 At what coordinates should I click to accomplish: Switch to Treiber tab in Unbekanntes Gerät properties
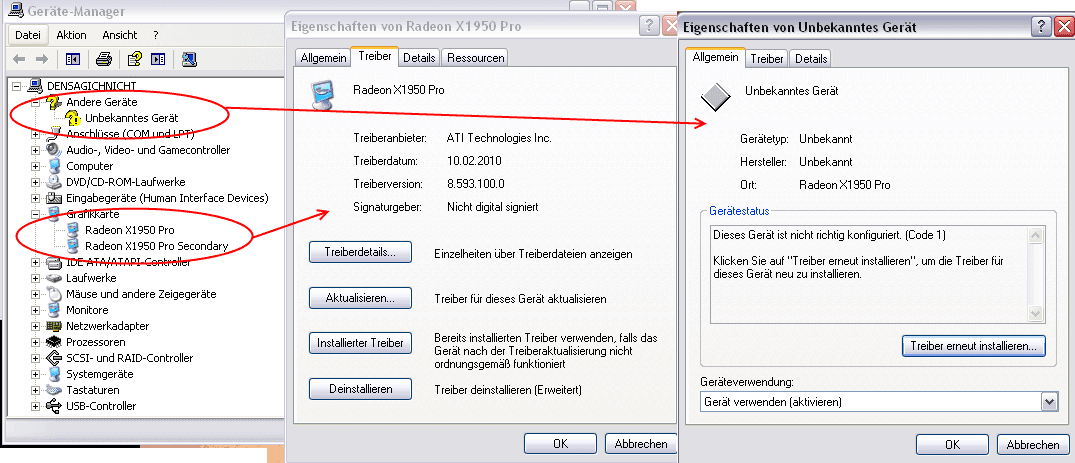766,59
